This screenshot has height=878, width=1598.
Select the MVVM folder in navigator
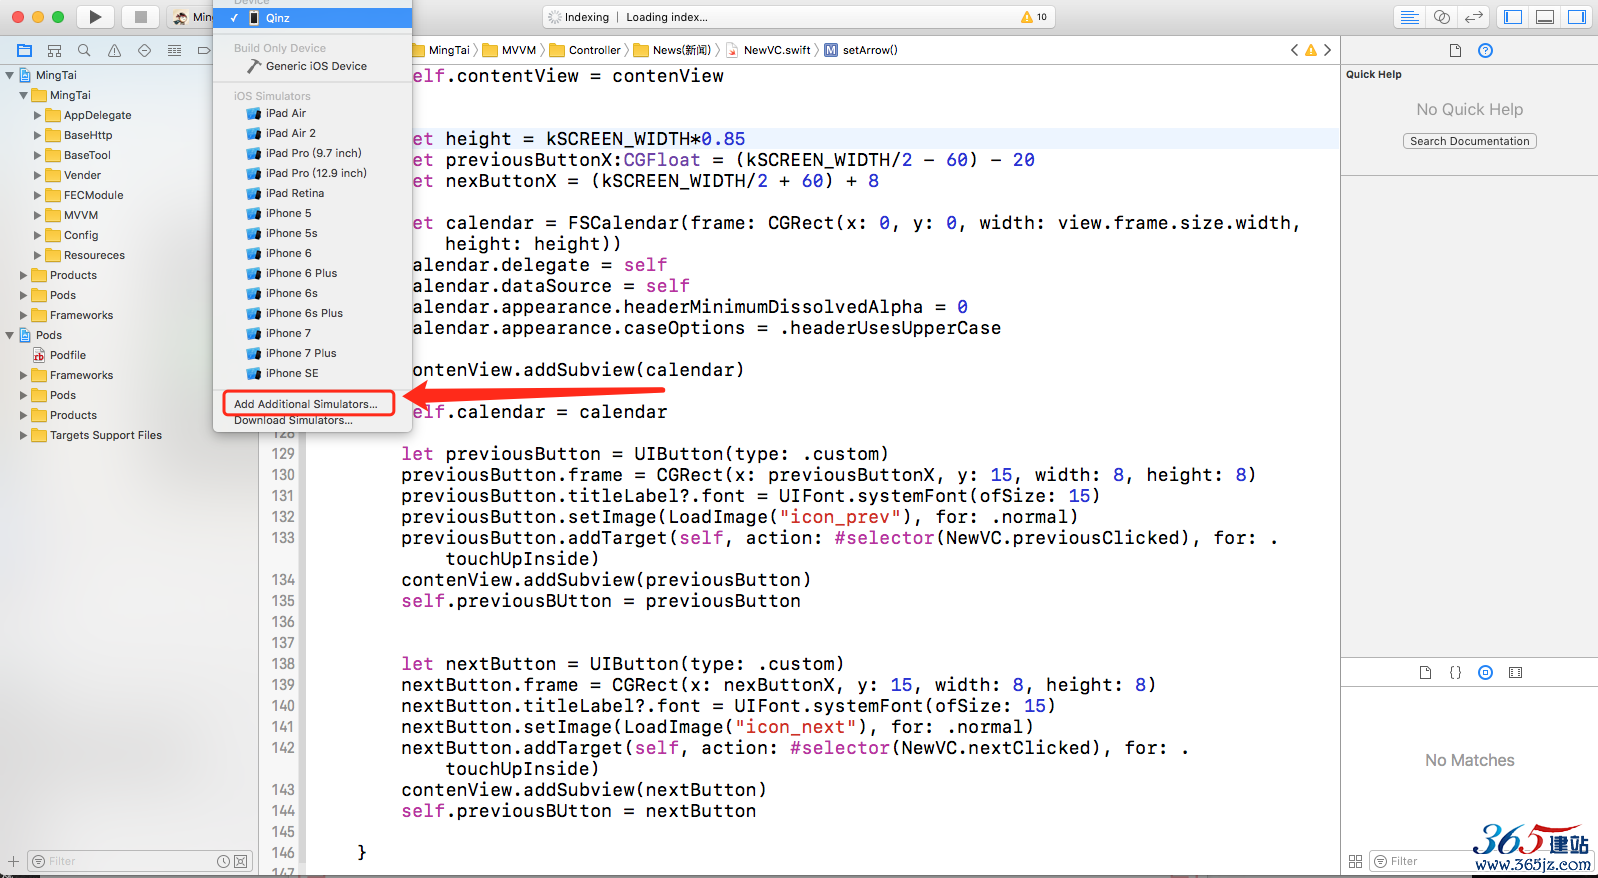pos(81,215)
